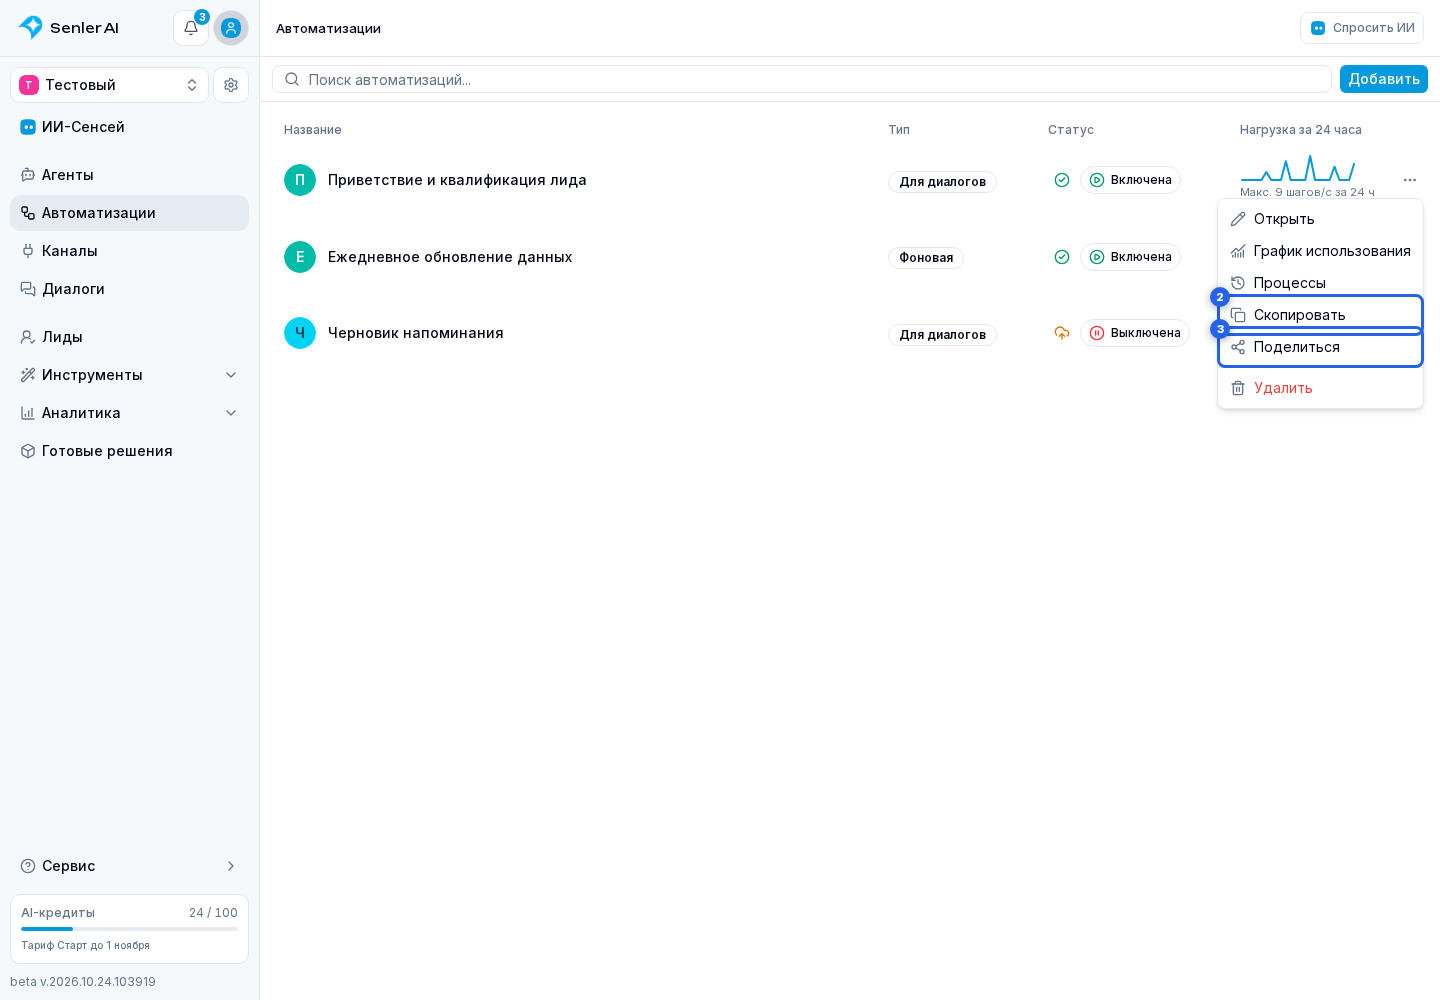Click the Ч avatar of Черновик напоминания
The image size is (1440, 1000).
[x=300, y=333]
